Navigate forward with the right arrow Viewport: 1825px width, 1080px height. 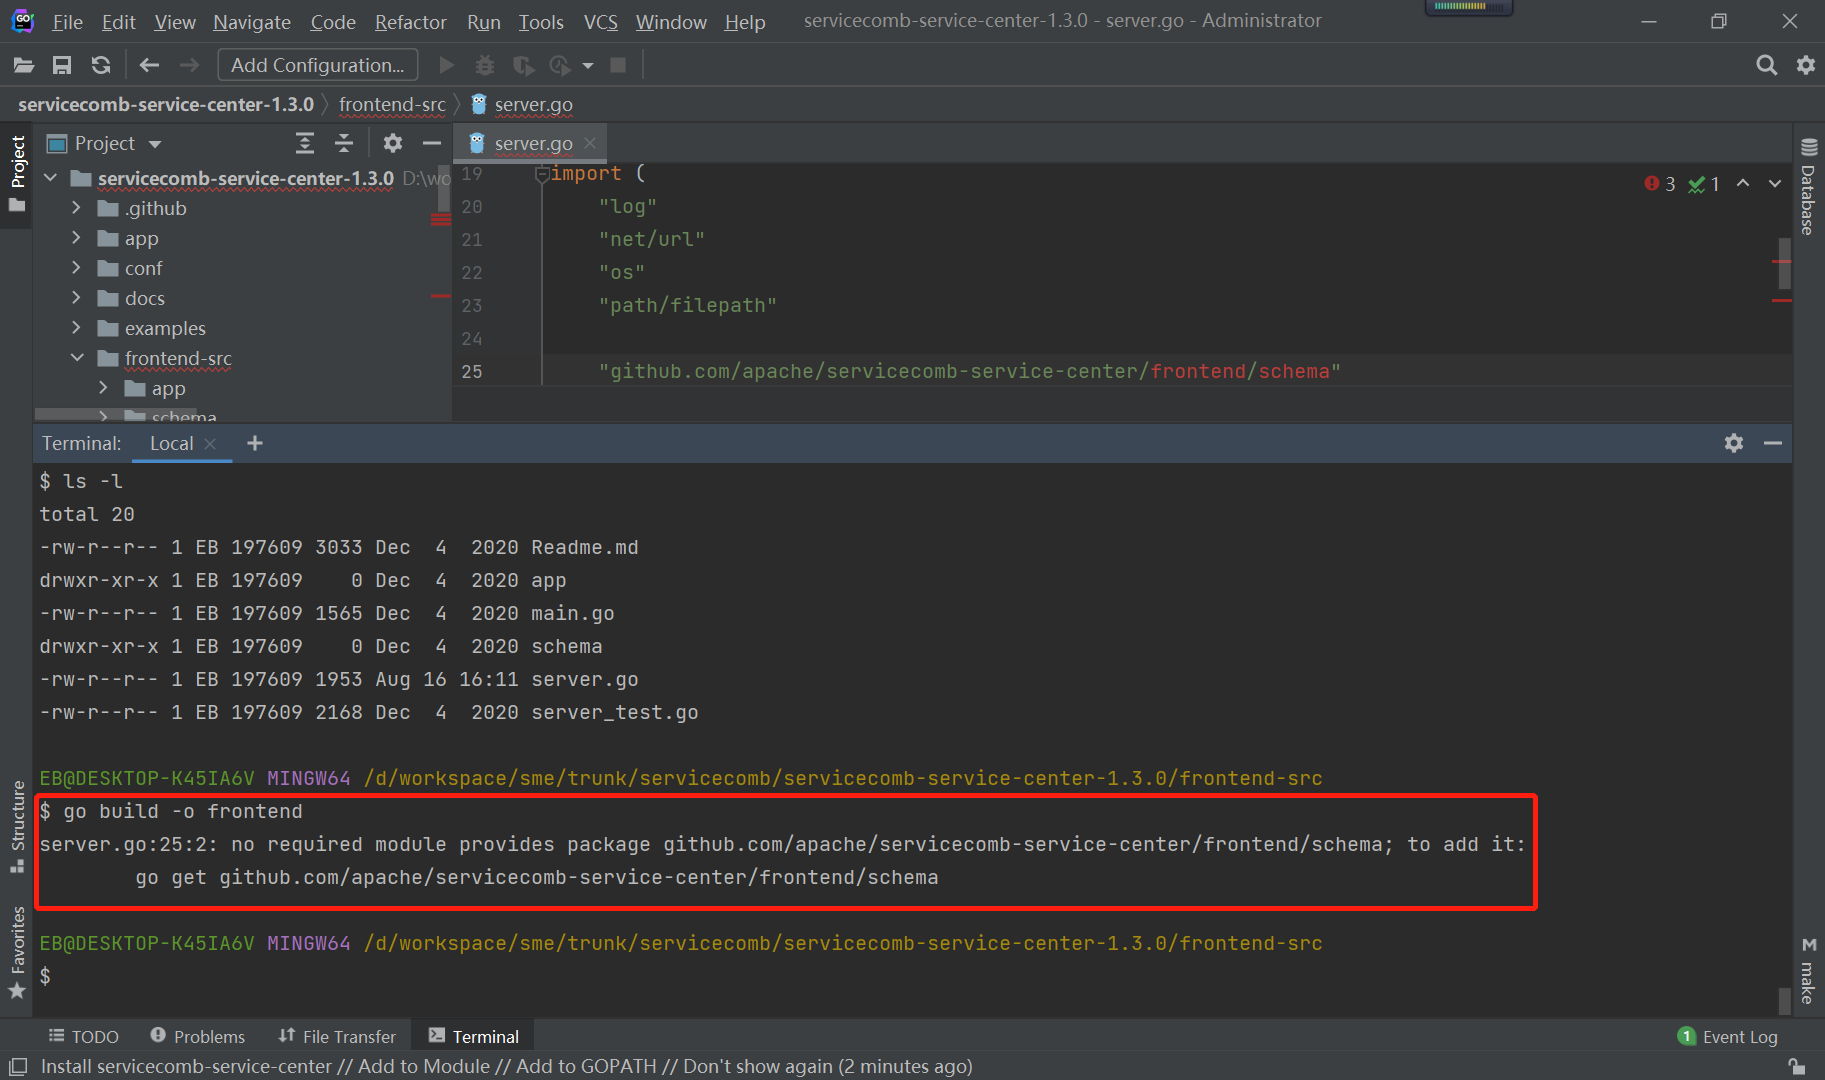click(x=189, y=65)
